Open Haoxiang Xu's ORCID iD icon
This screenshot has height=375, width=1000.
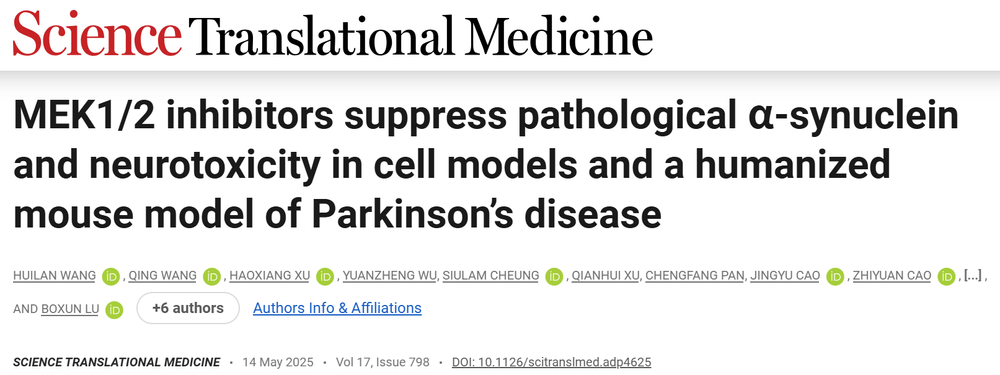point(325,276)
